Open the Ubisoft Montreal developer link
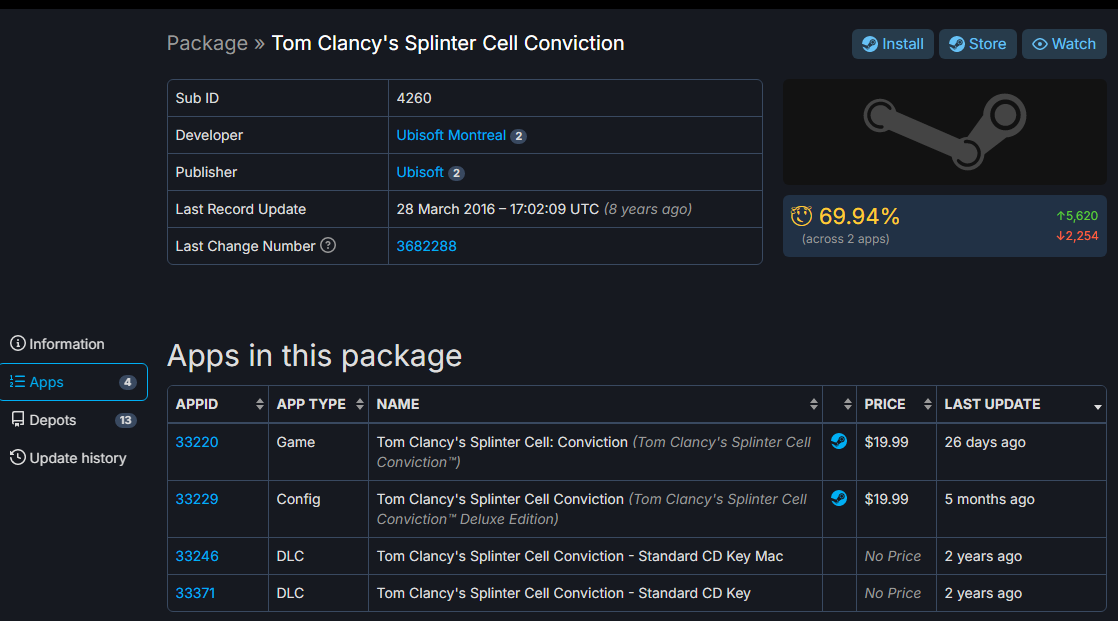The height and width of the screenshot is (621, 1118). point(451,135)
